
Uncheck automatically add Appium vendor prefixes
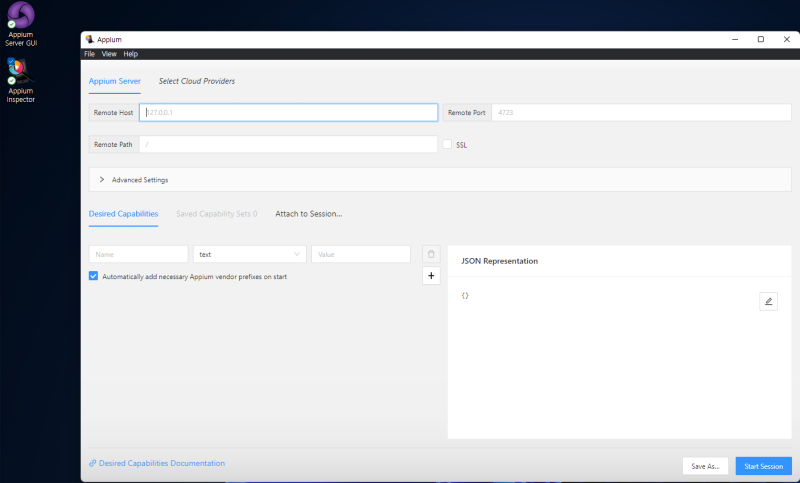click(x=93, y=276)
